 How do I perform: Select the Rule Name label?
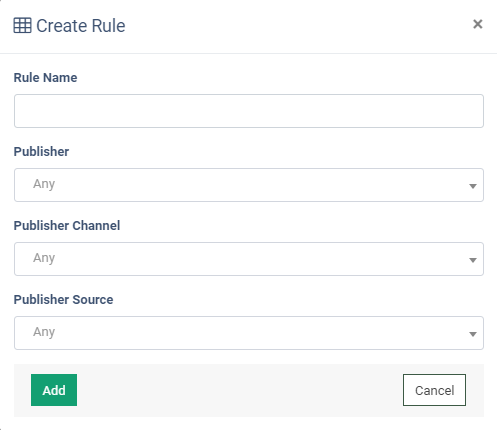pyautogui.click(x=45, y=78)
